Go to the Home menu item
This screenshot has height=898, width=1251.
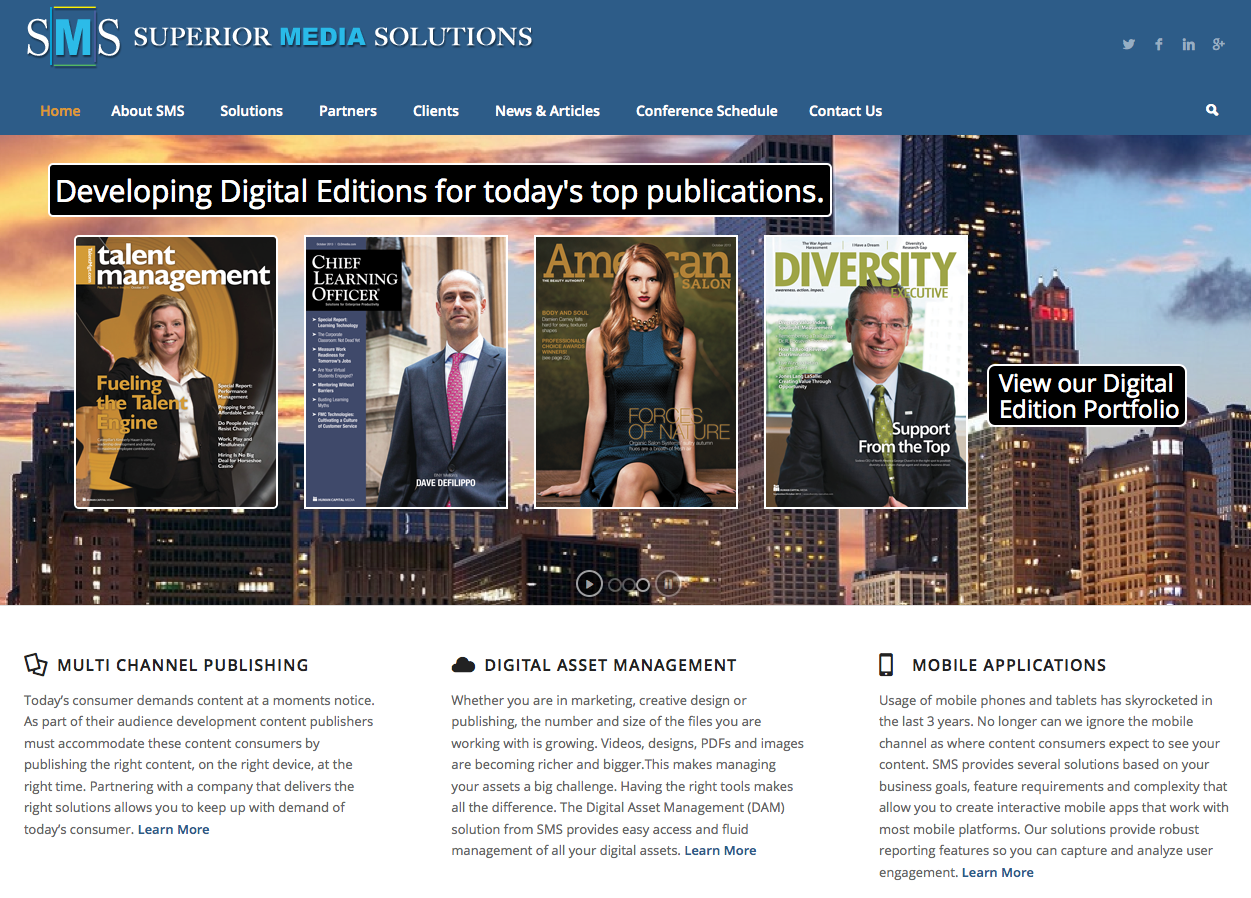click(x=60, y=111)
